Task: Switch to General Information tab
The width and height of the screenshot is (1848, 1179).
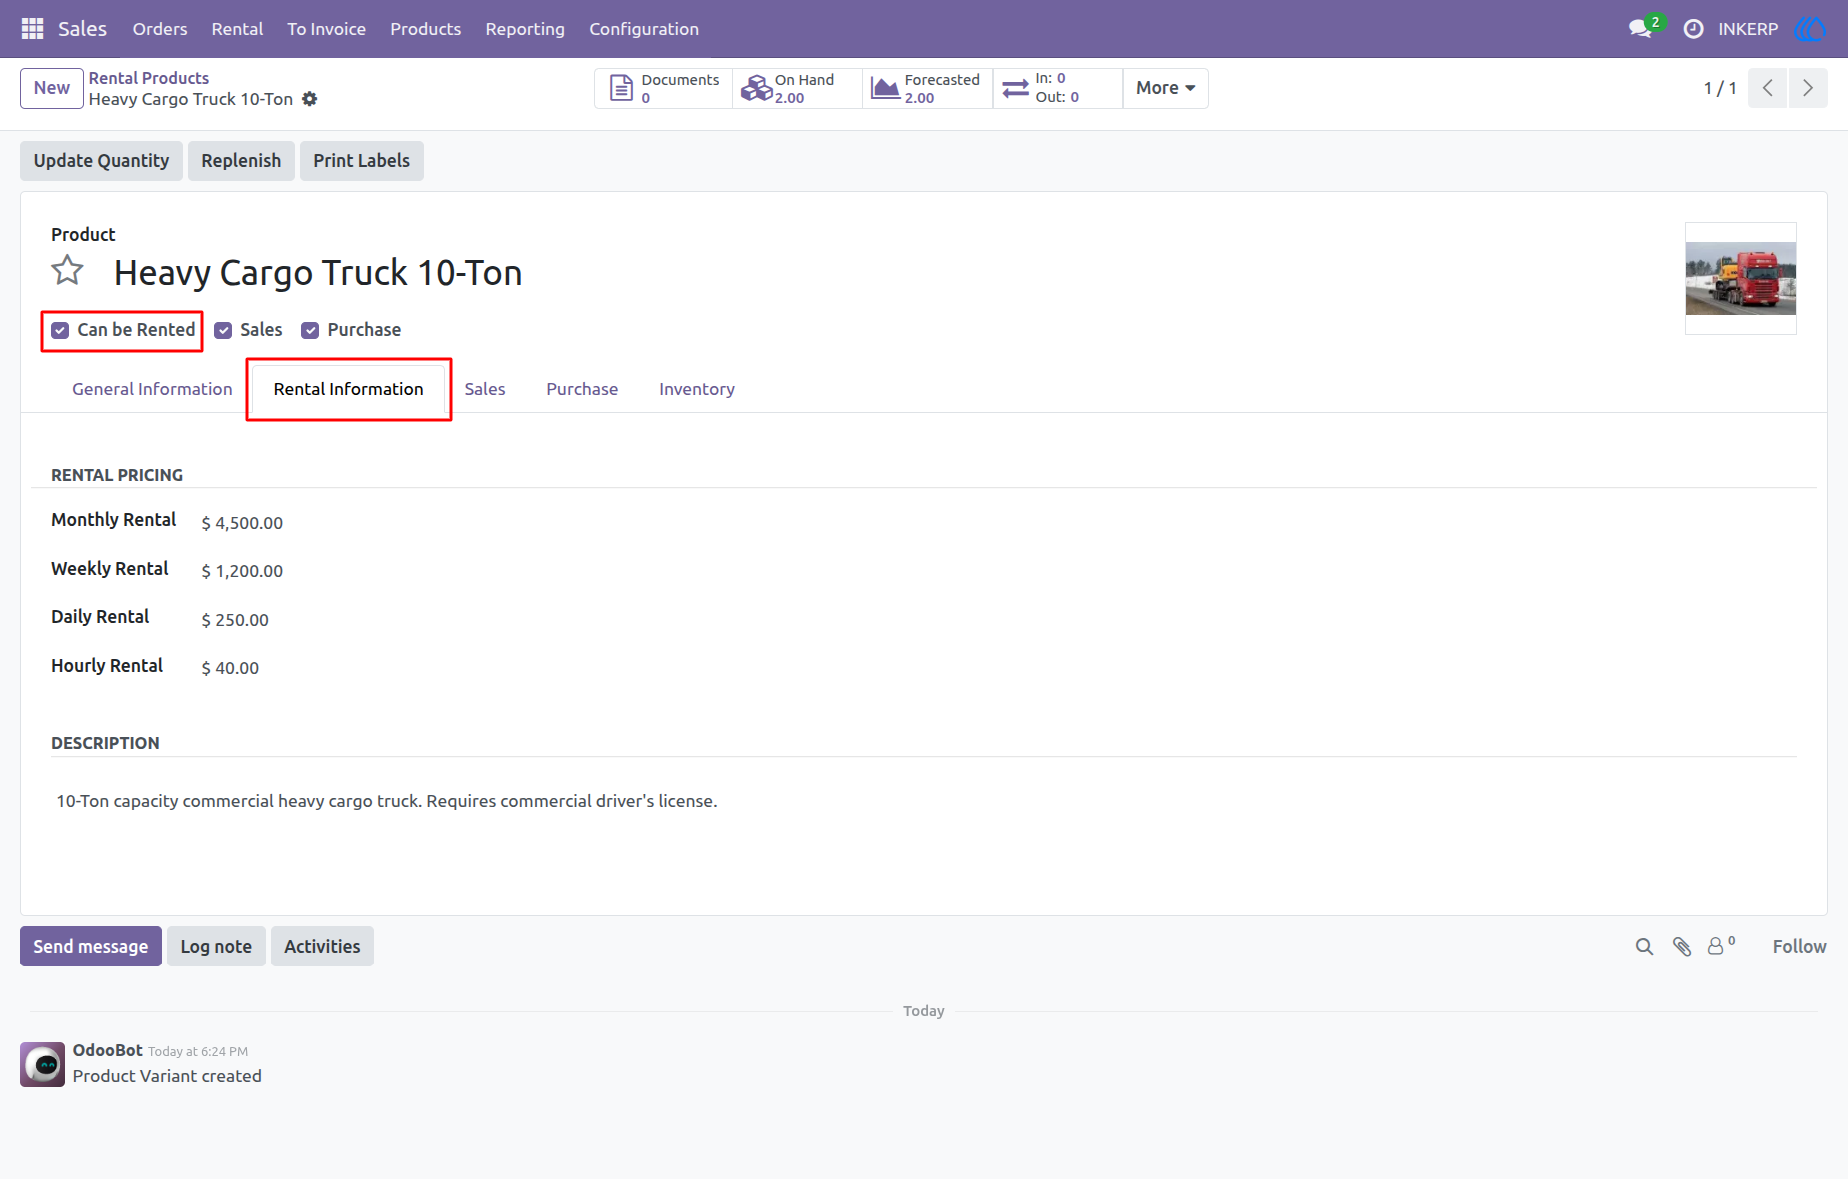Action: coord(152,389)
